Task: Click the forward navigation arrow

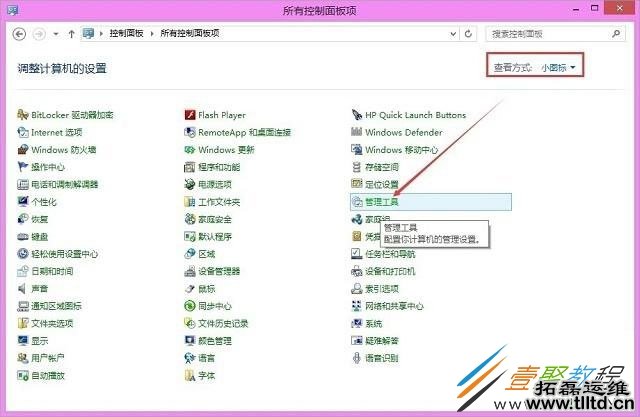Action: pyautogui.click(x=39, y=34)
